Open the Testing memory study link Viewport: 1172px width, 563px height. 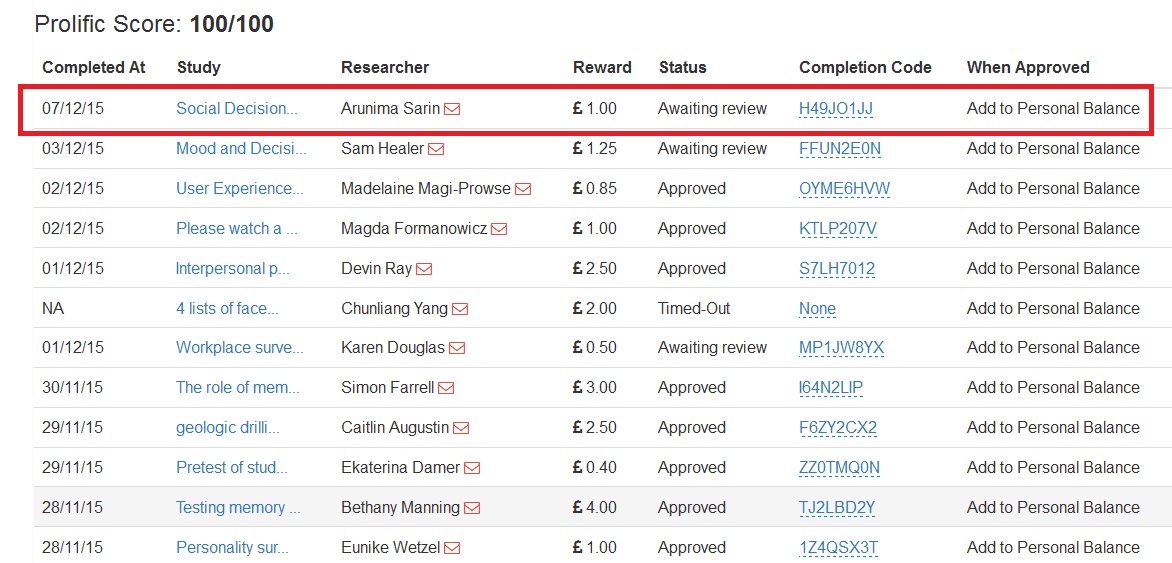pos(238,507)
